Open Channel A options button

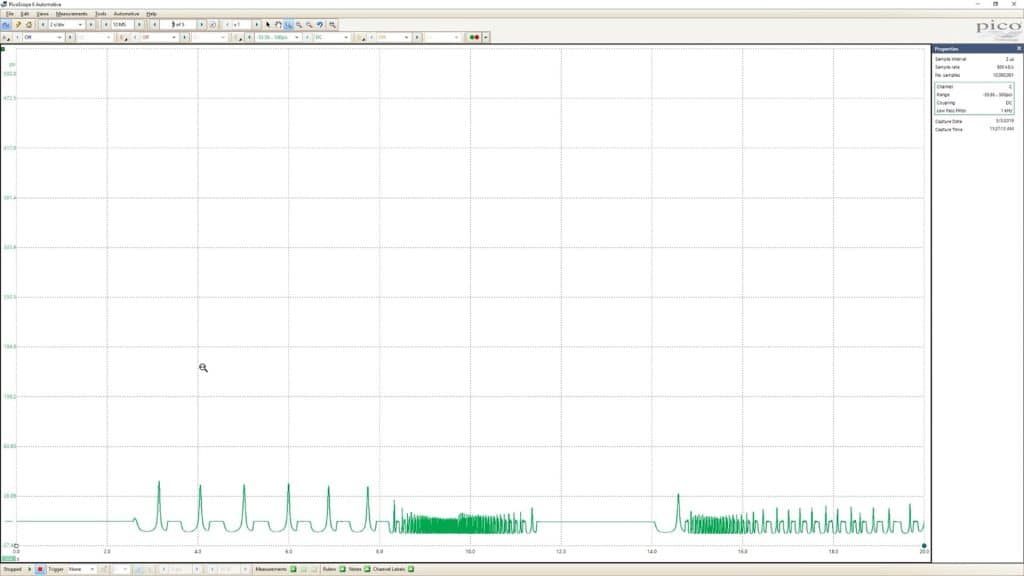[7, 37]
